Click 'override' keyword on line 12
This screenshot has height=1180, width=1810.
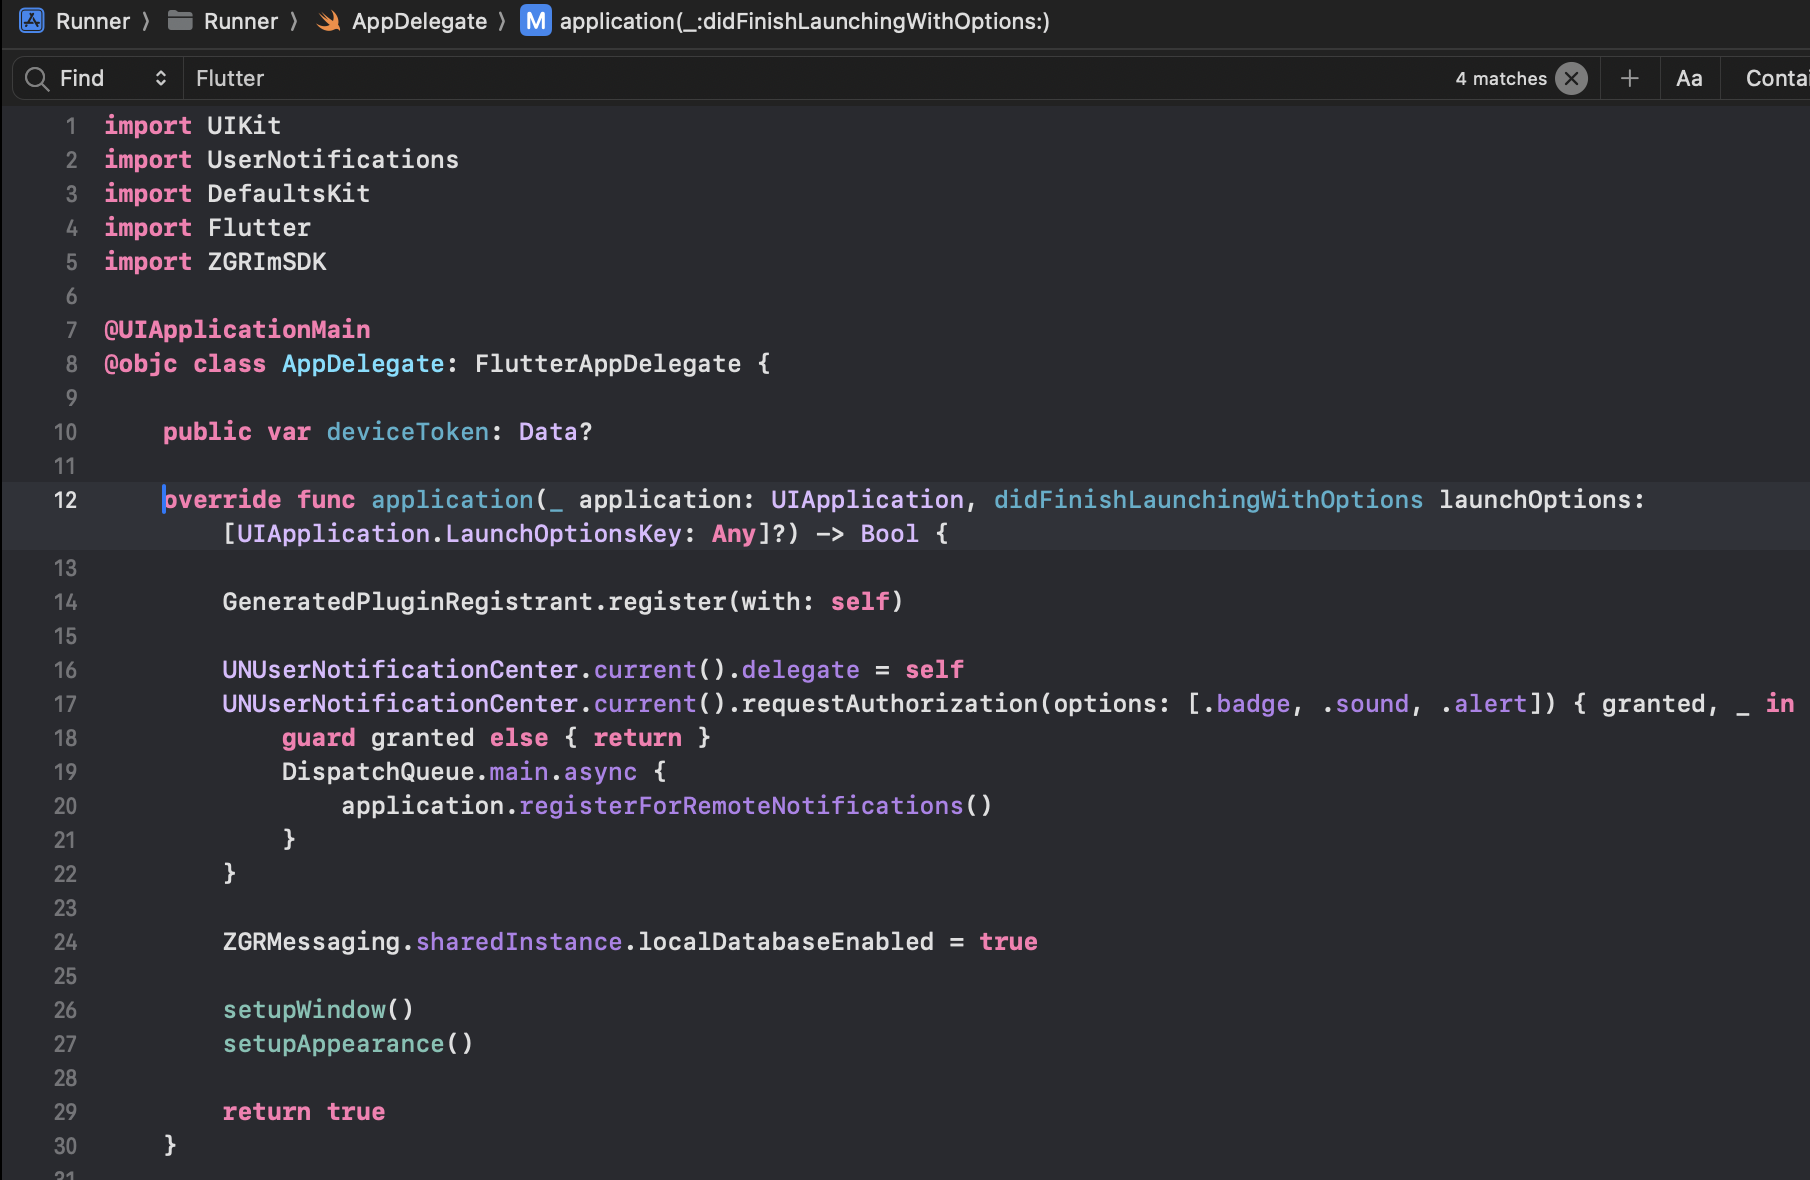pyautogui.click(x=222, y=500)
